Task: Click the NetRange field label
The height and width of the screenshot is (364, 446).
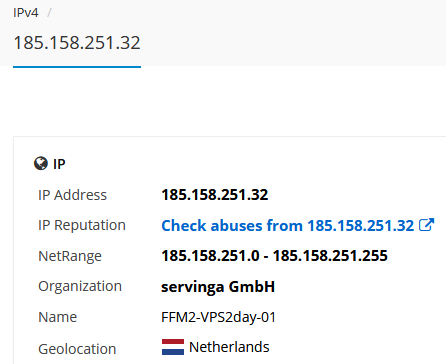Action: point(70,256)
